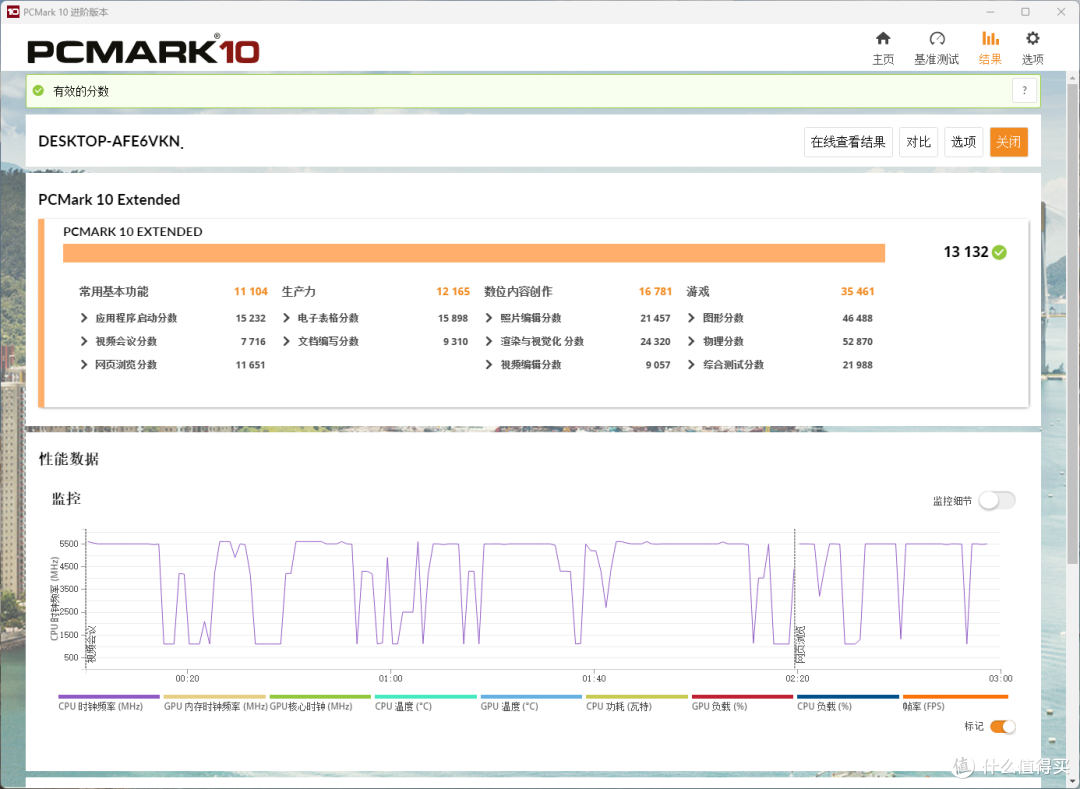Click the PCMARK10 logo
Screen dimensions: 1080x789
tap(143, 50)
